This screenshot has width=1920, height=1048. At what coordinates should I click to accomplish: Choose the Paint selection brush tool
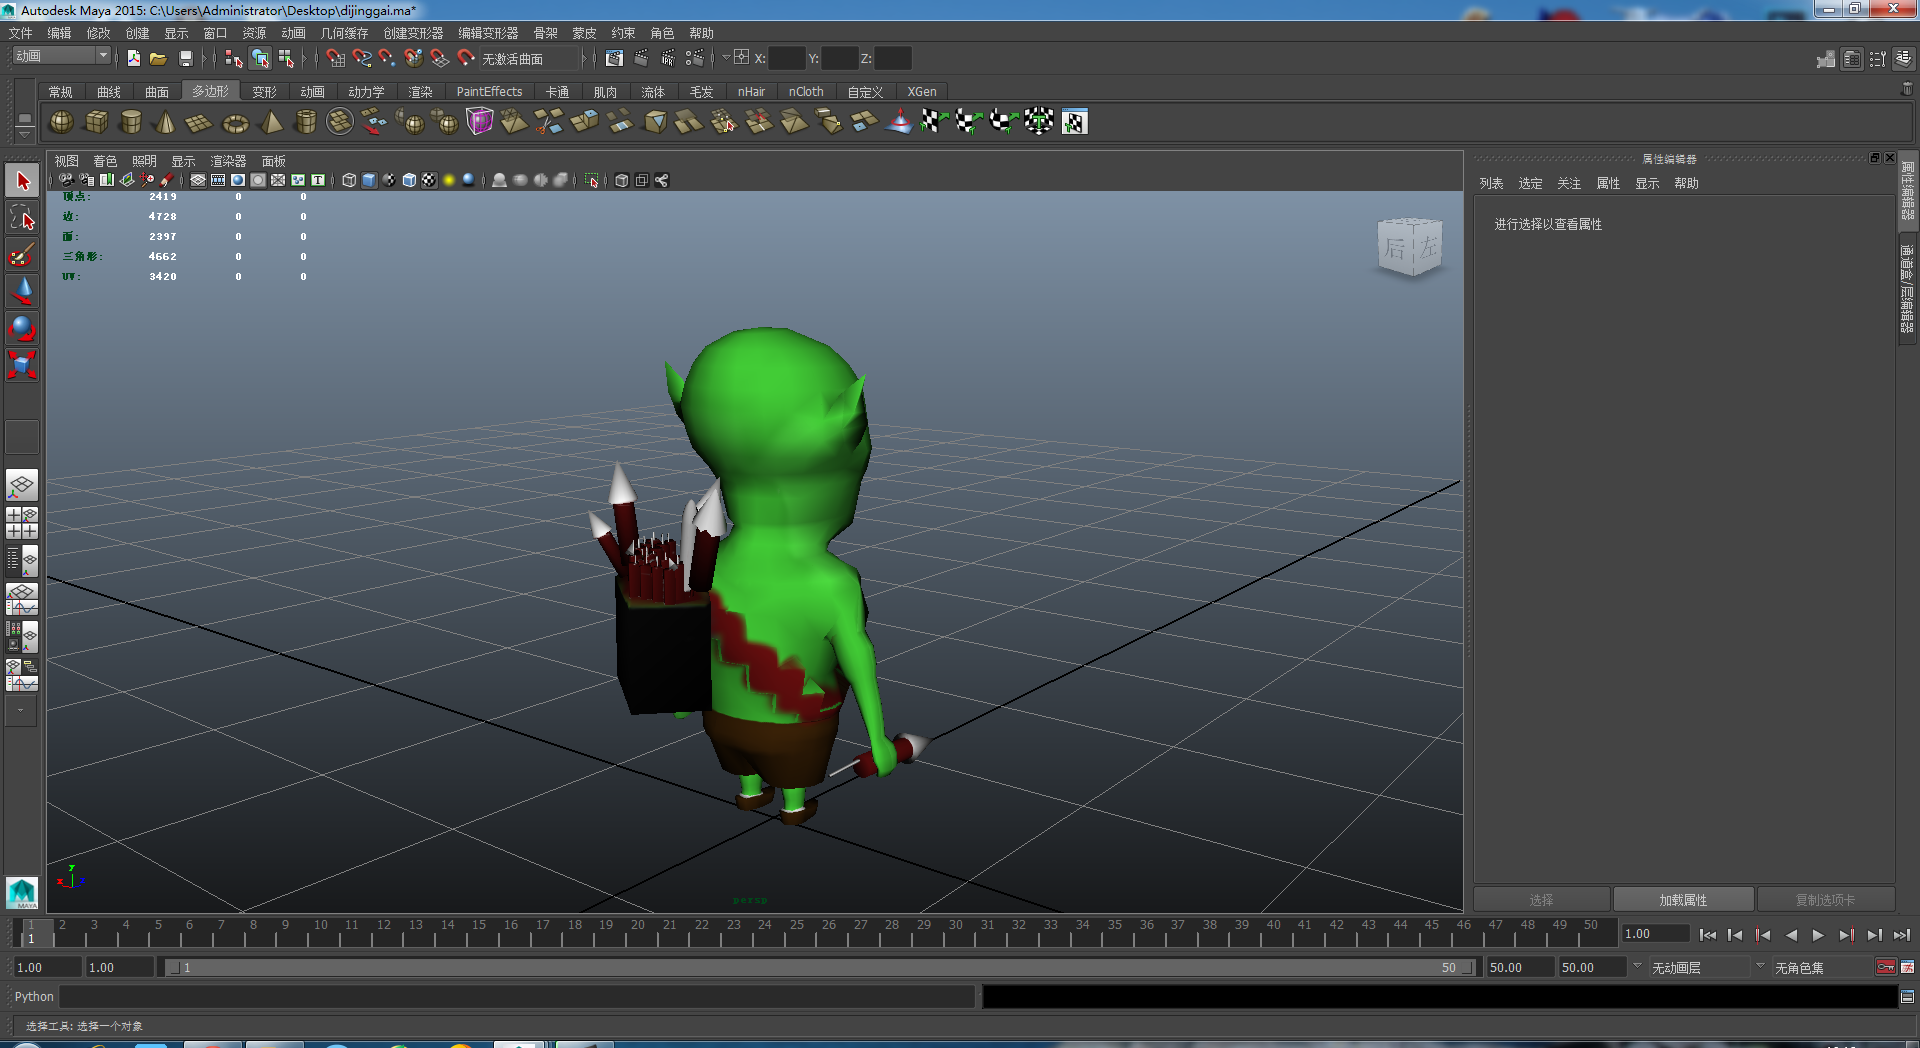[x=22, y=254]
